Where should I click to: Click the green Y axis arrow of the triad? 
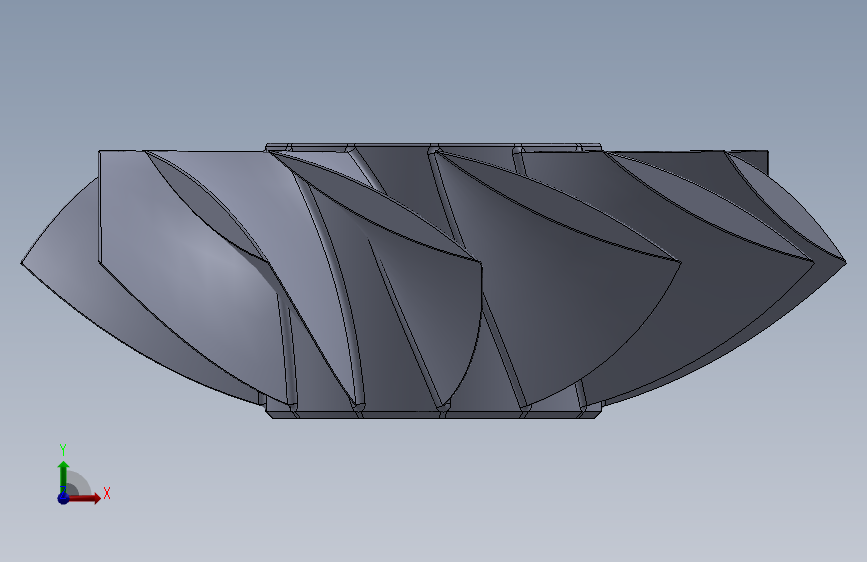(64, 476)
